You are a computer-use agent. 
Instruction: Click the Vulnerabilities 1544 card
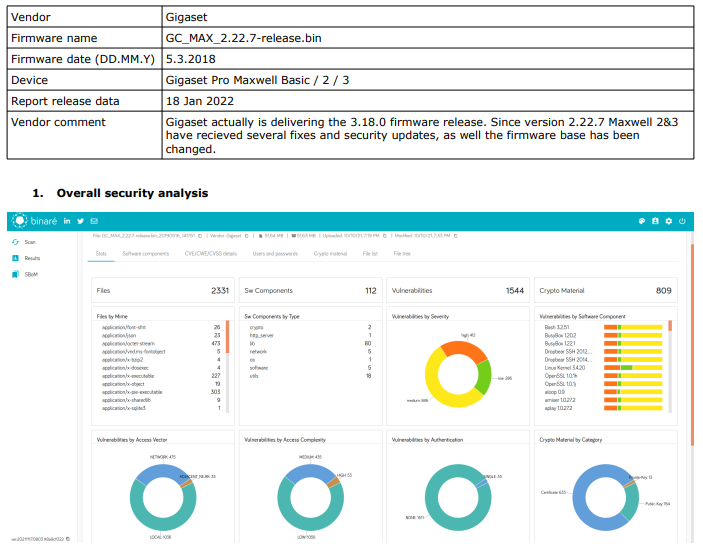(458, 290)
